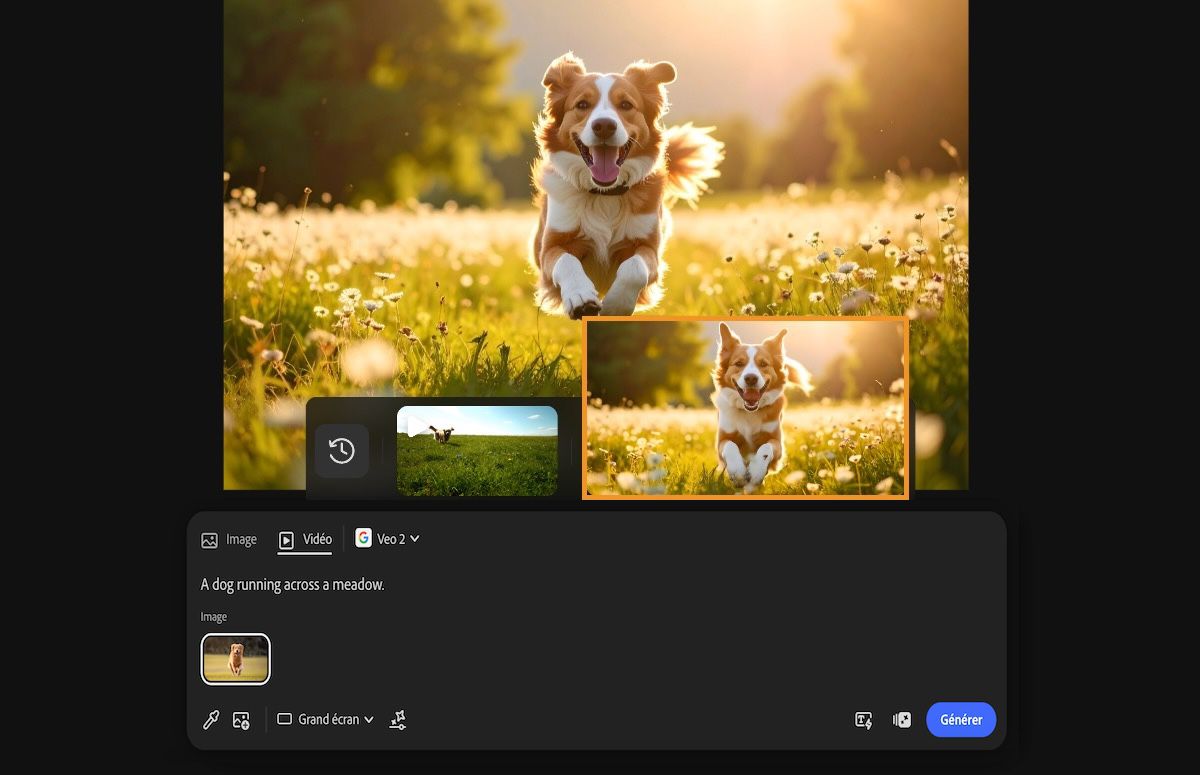Click the Google logo beside Veo 2
The image size is (1200, 775).
(x=363, y=538)
